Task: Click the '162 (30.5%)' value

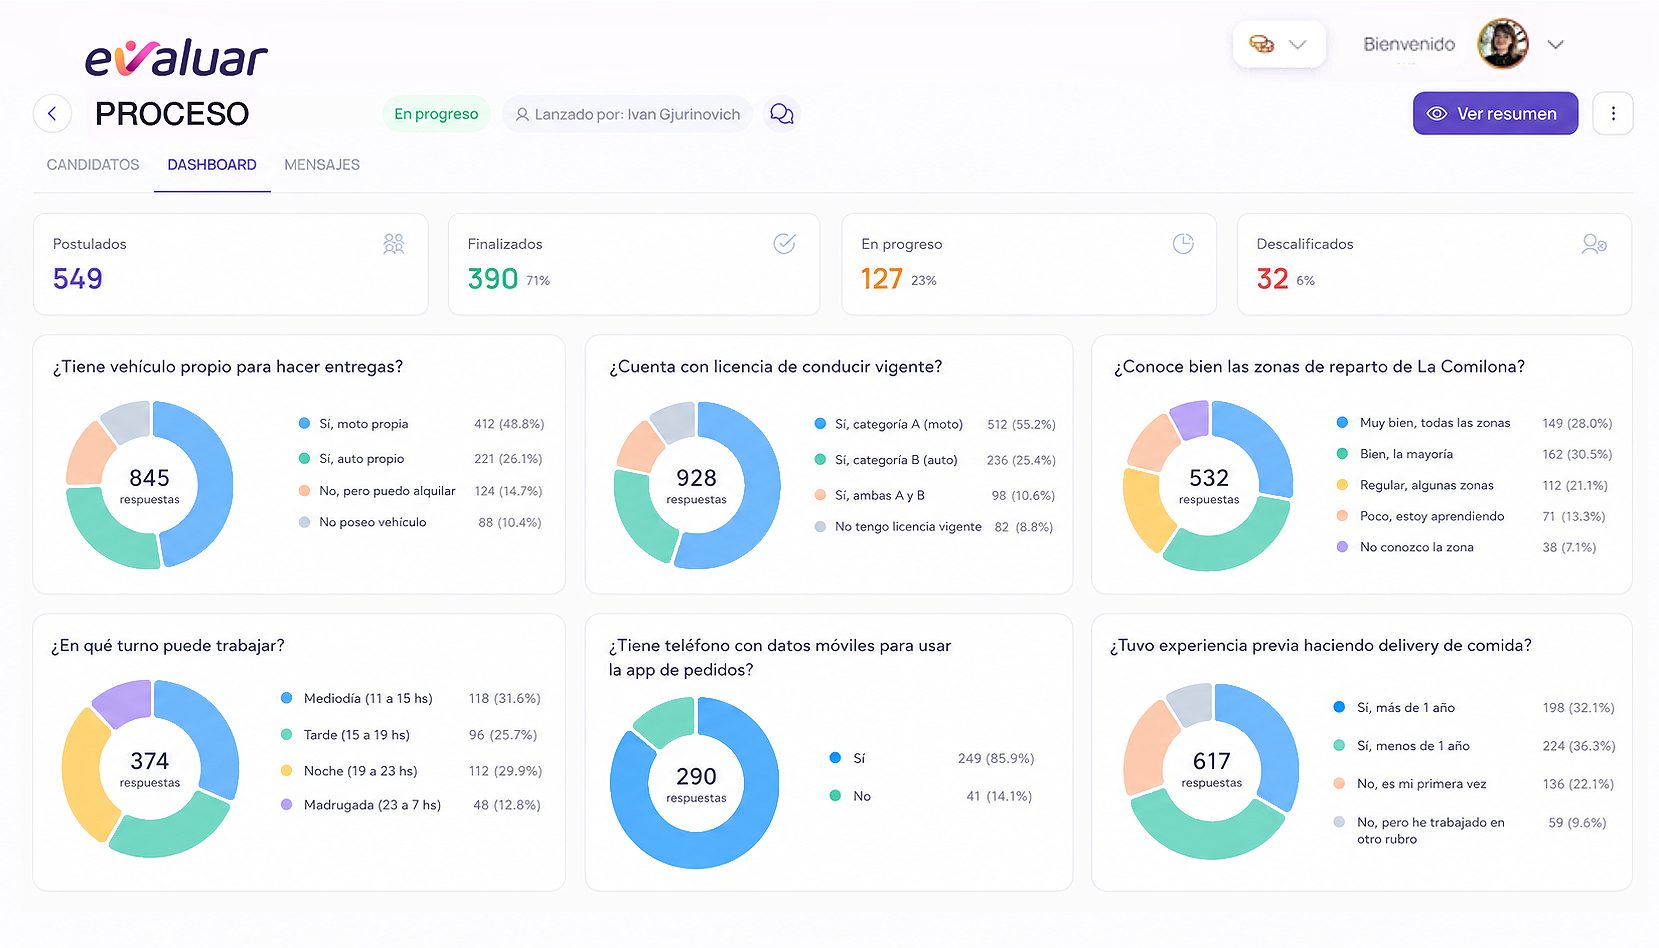Action: [x=1577, y=454]
